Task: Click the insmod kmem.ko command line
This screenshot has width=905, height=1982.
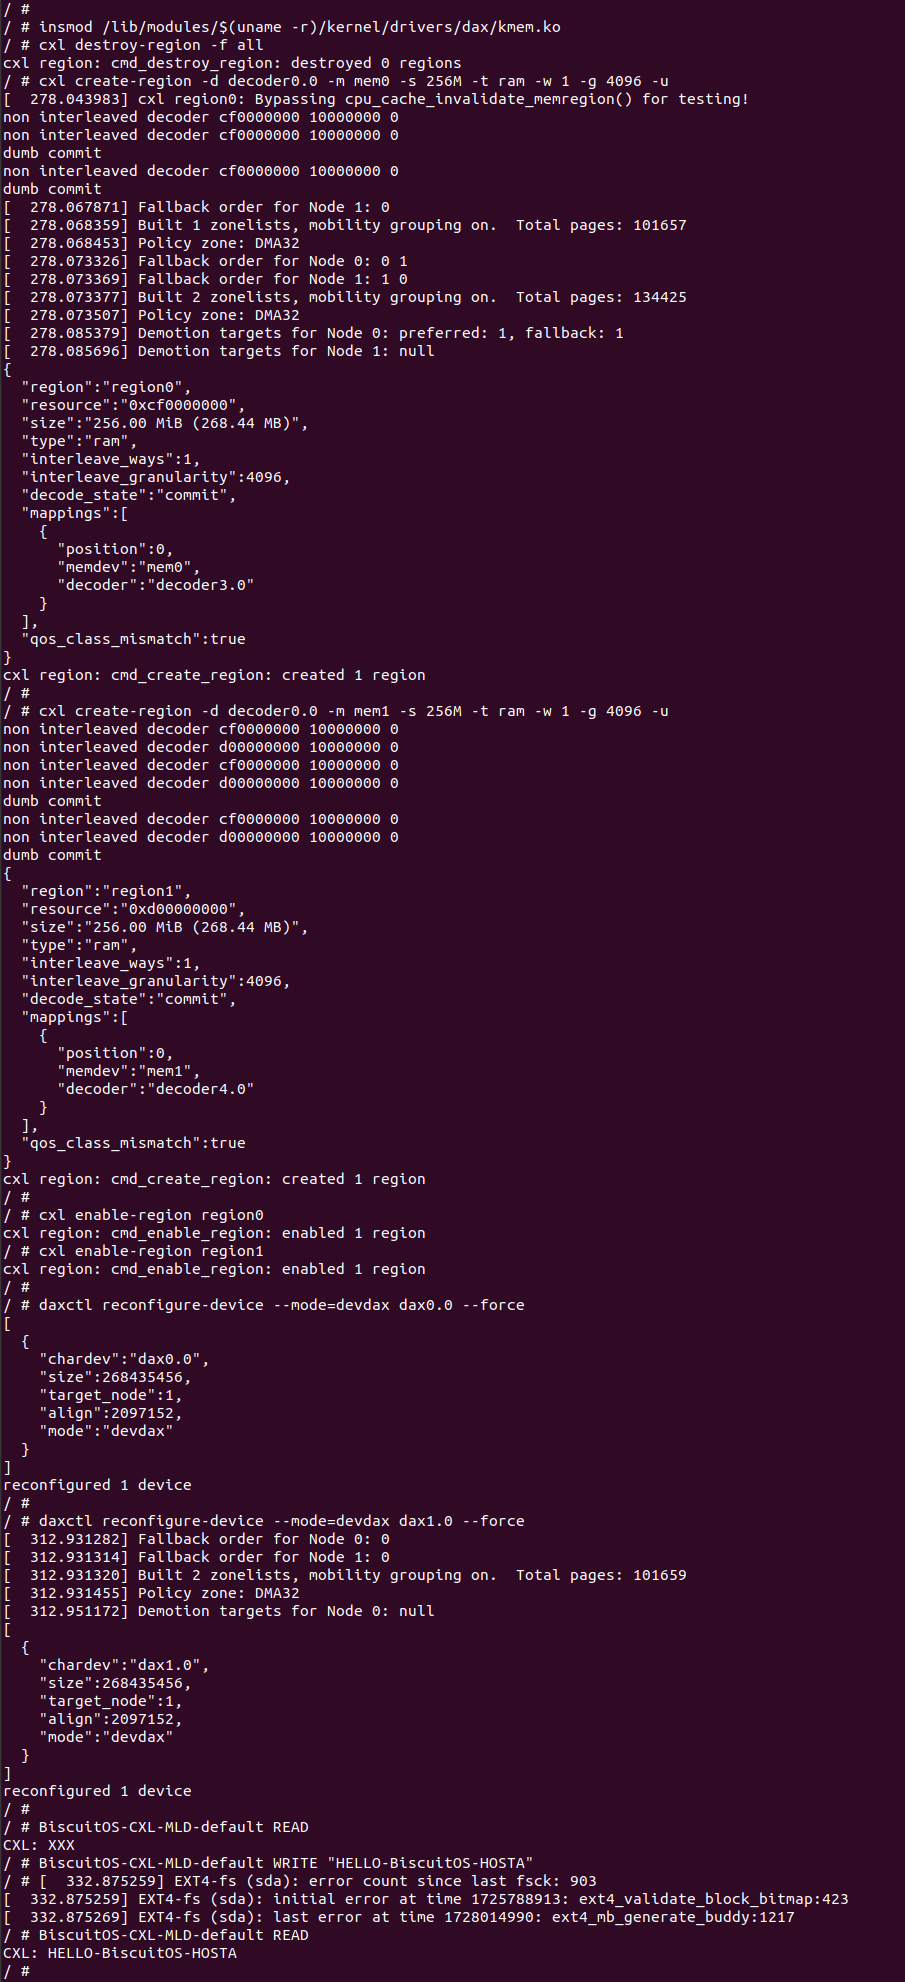Action: coord(299,27)
